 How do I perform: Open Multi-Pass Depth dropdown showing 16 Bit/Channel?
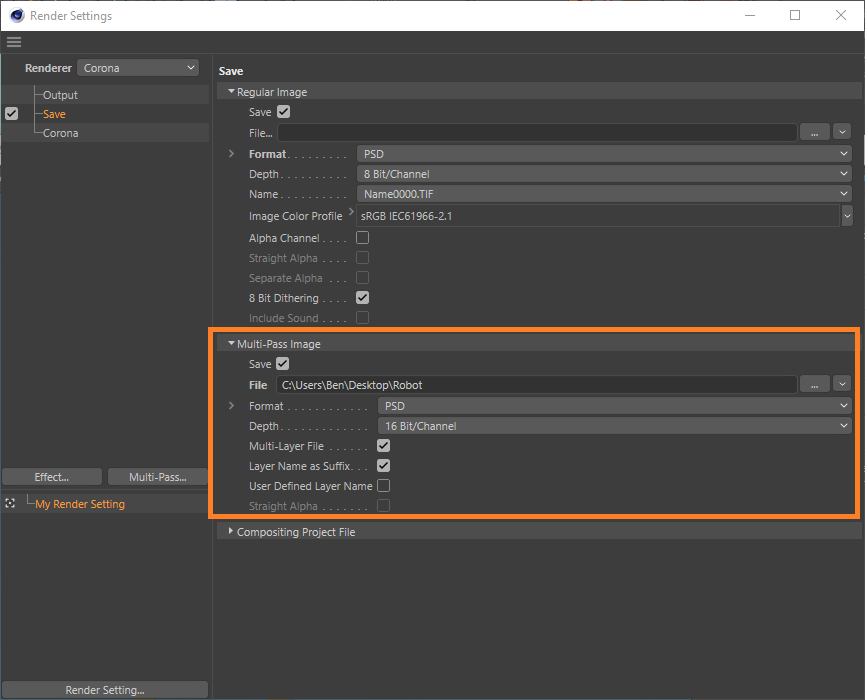[614, 426]
